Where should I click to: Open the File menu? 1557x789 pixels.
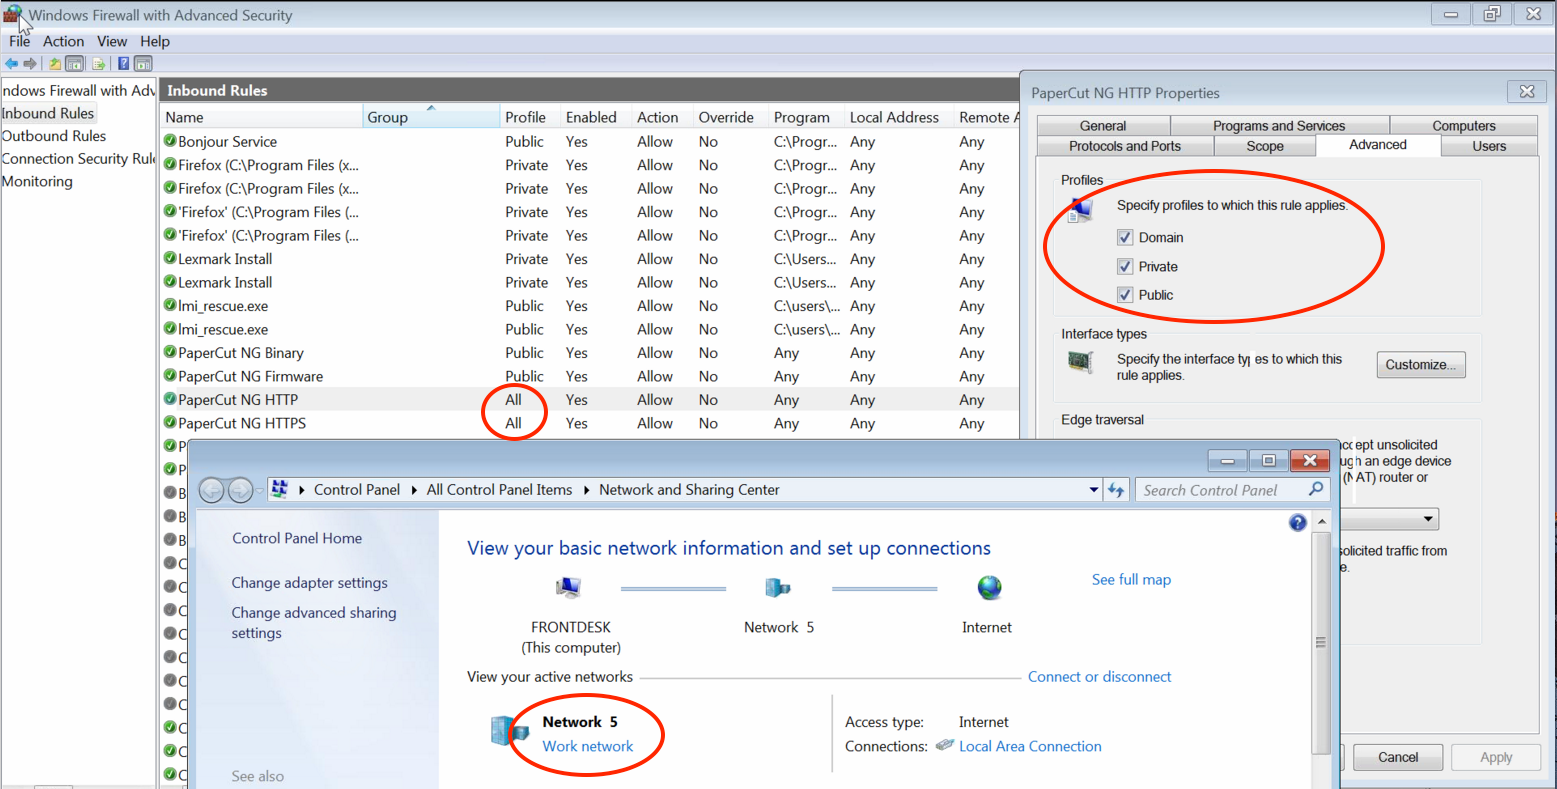20,41
